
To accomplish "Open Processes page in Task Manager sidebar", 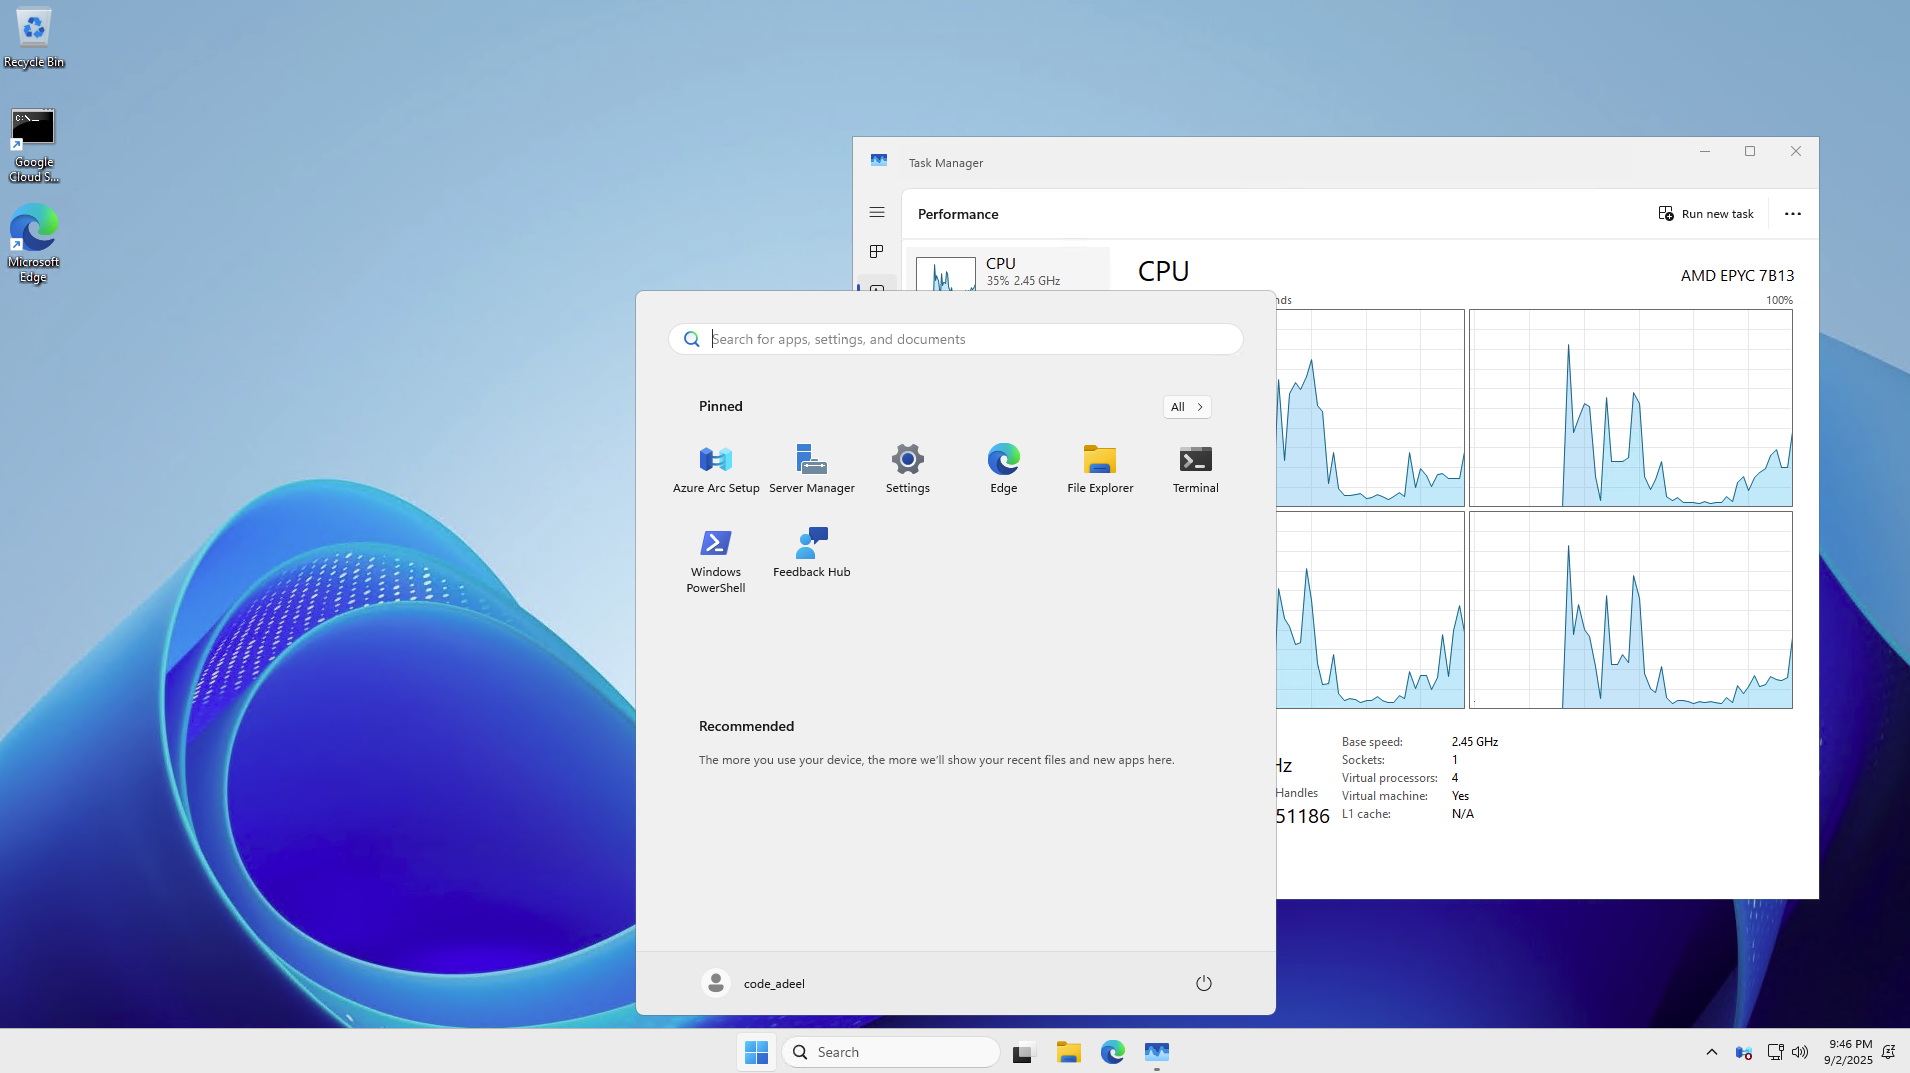I will [x=877, y=251].
